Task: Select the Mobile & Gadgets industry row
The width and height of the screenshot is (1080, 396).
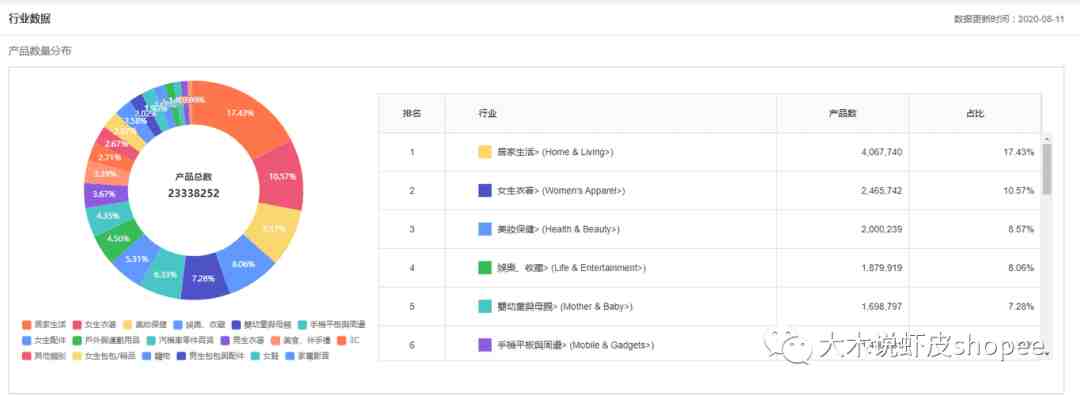Action: (x=710, y=344)
